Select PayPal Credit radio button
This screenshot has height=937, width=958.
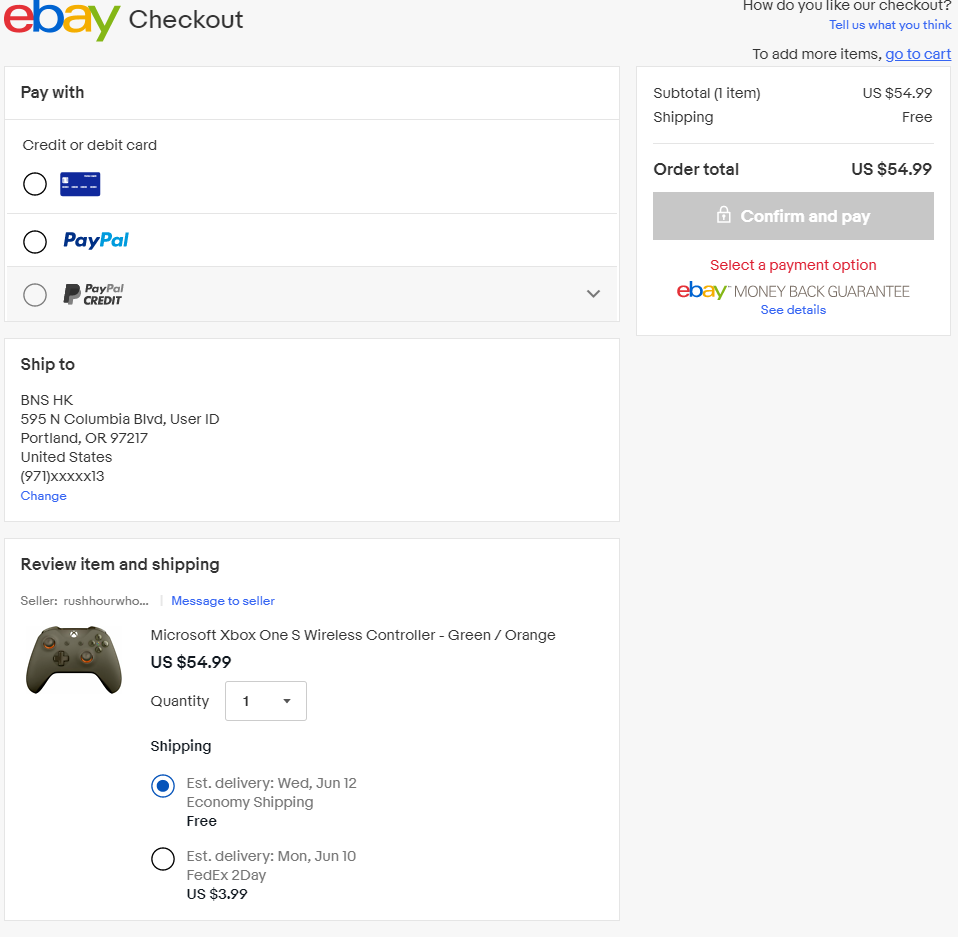pos(35,295)
